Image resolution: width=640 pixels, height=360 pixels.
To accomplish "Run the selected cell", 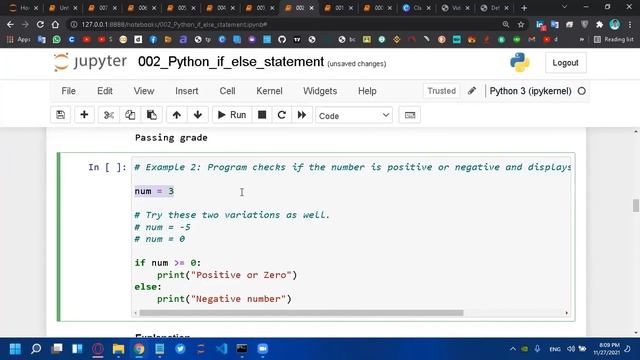I will pyautogui.click(x=232, y=115).
